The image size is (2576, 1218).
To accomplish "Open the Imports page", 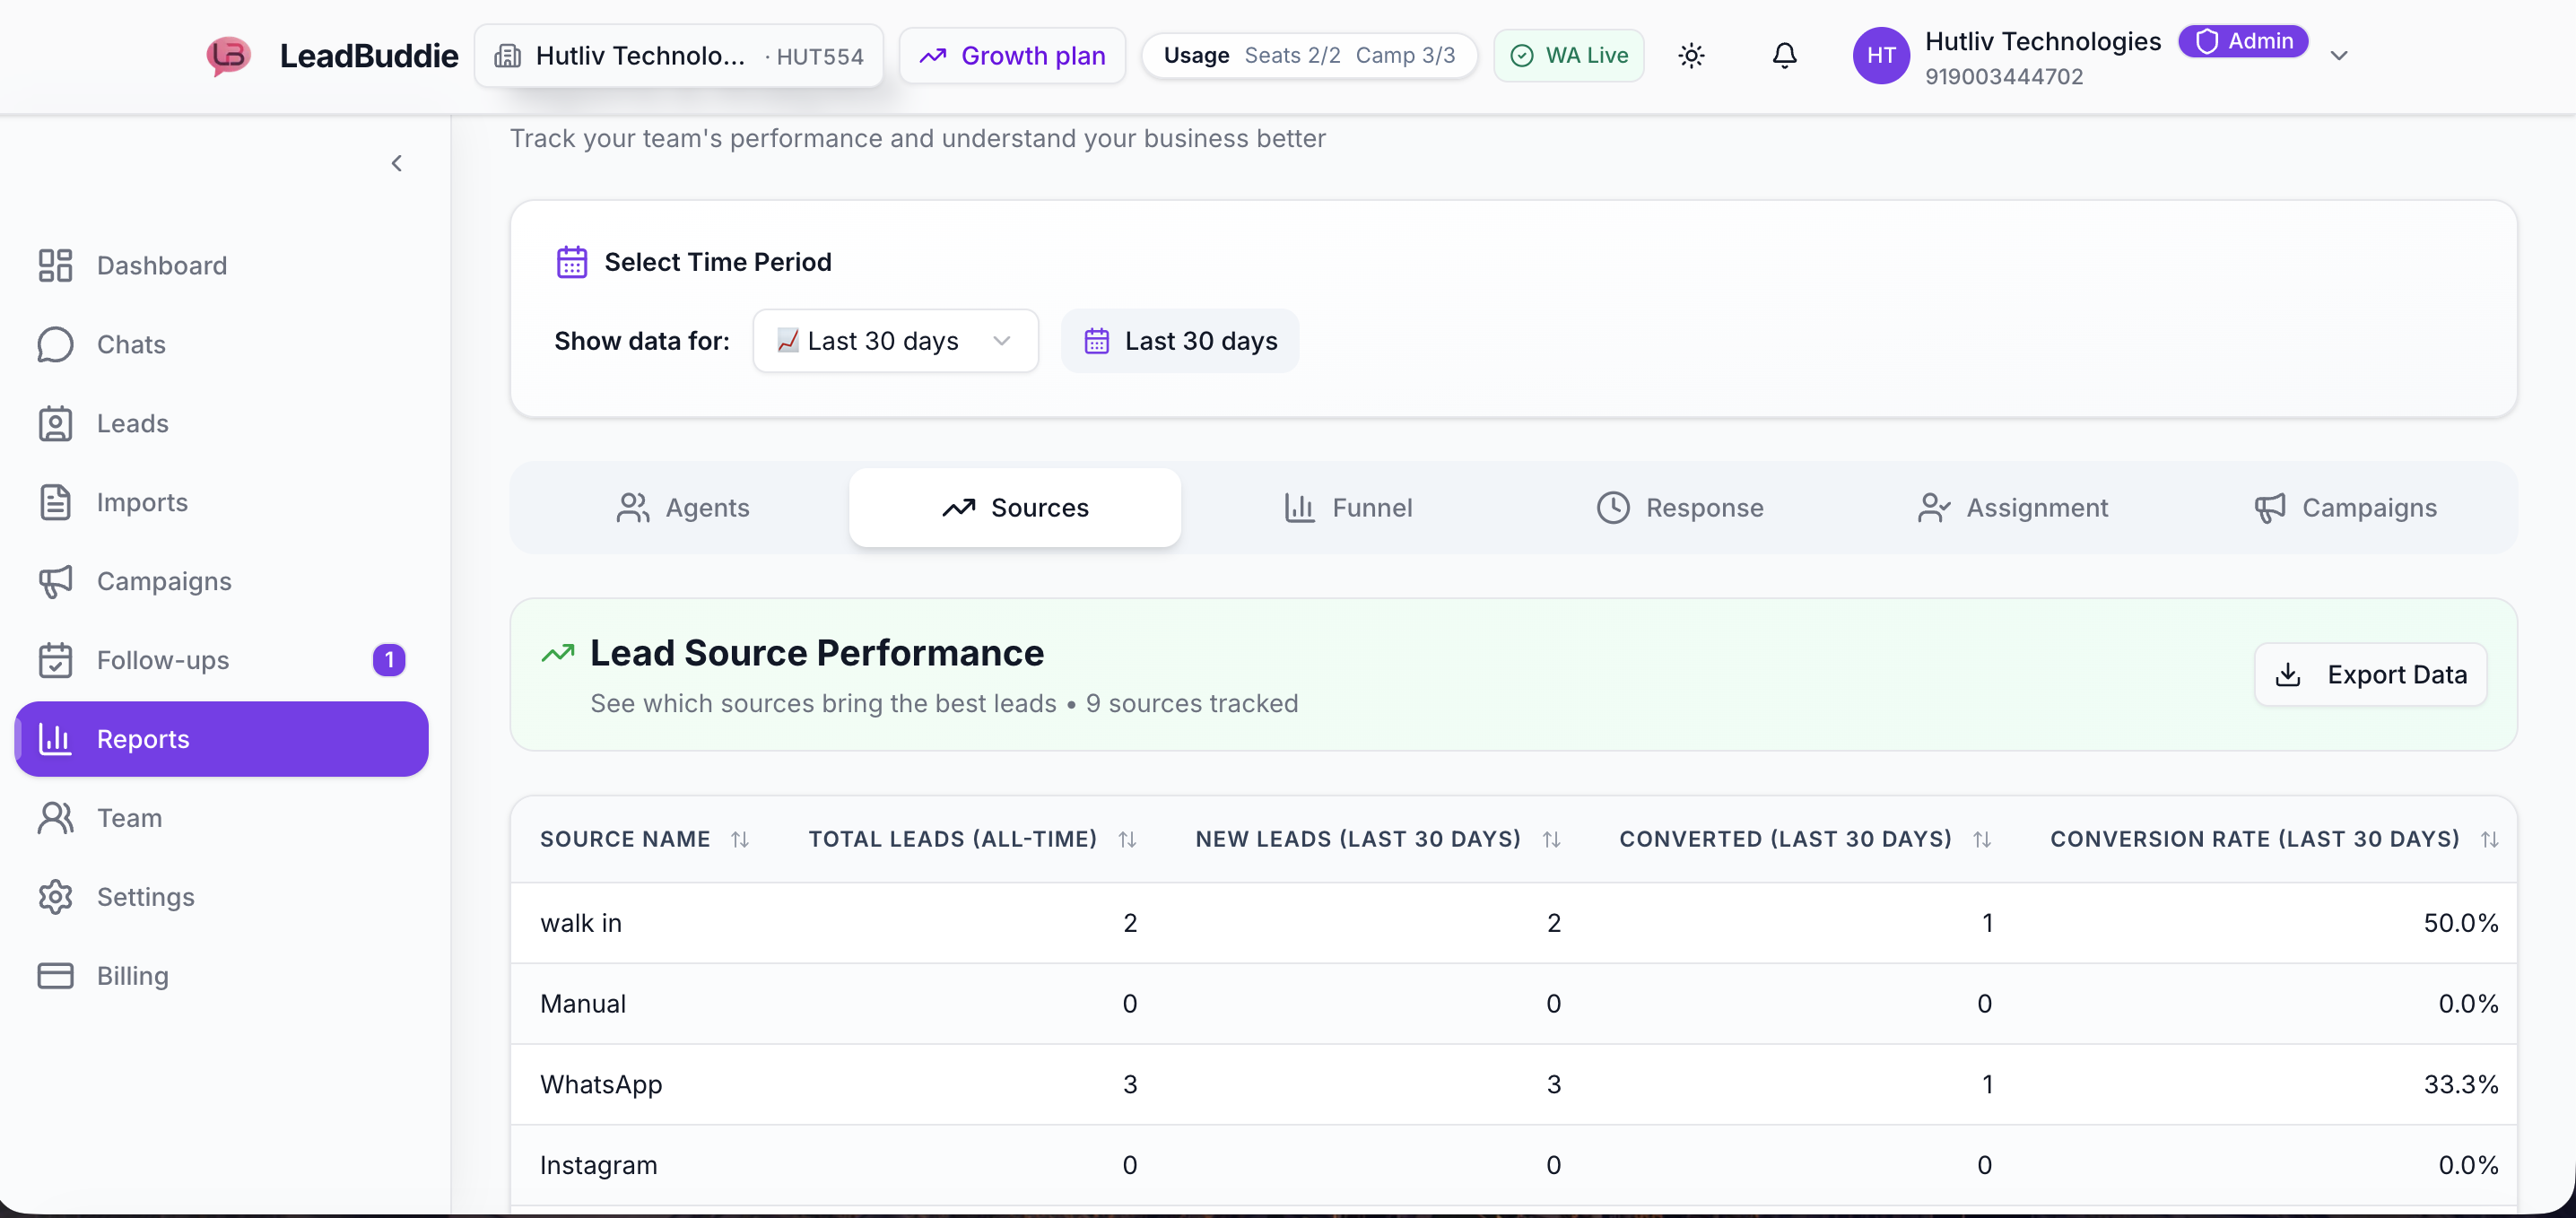I will pos(141,502).
